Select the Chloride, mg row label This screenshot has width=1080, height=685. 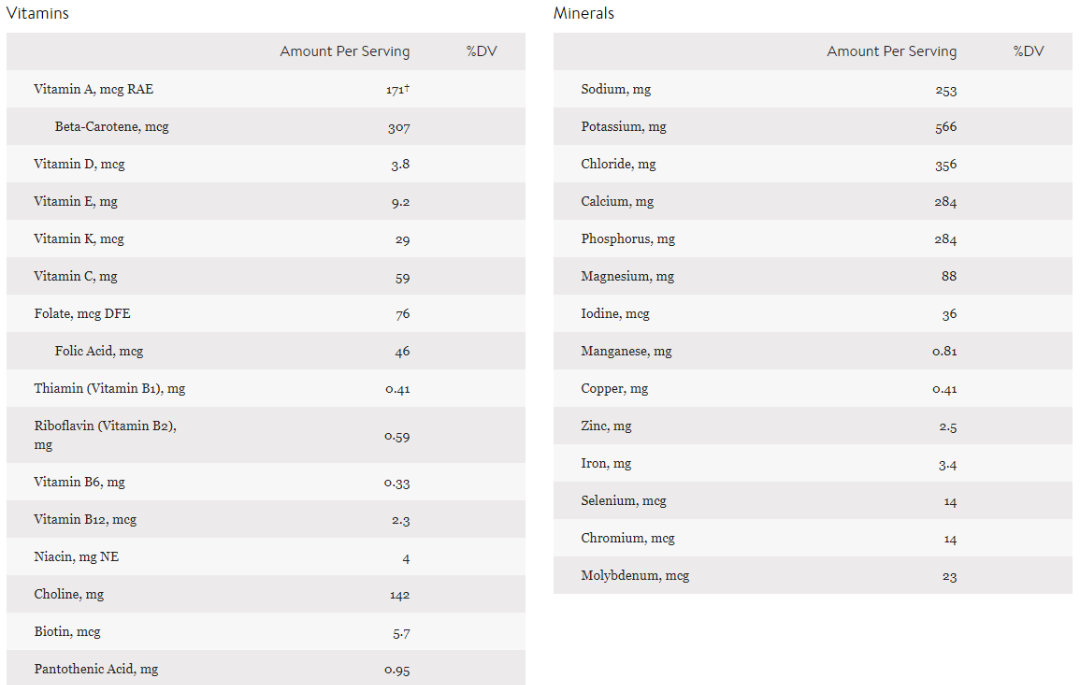[620, 164]
